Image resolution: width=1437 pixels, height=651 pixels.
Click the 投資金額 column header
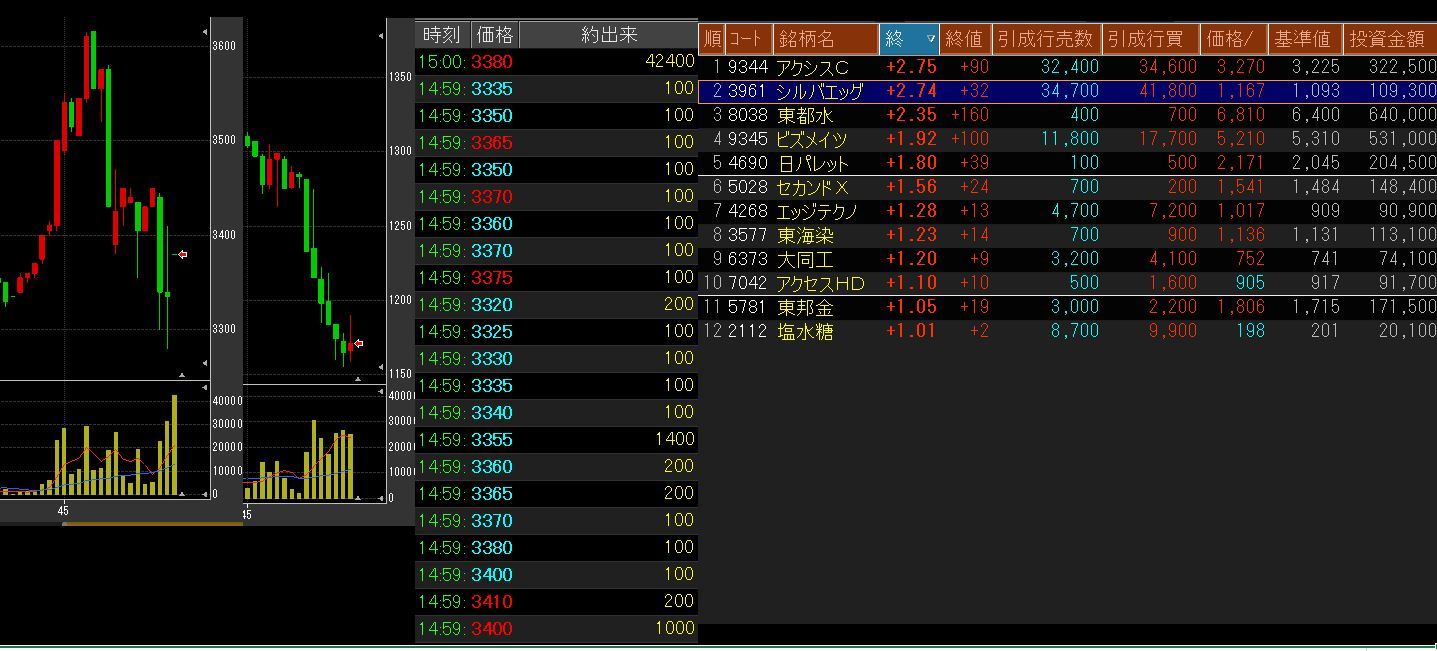click(x=1388, y=39)
